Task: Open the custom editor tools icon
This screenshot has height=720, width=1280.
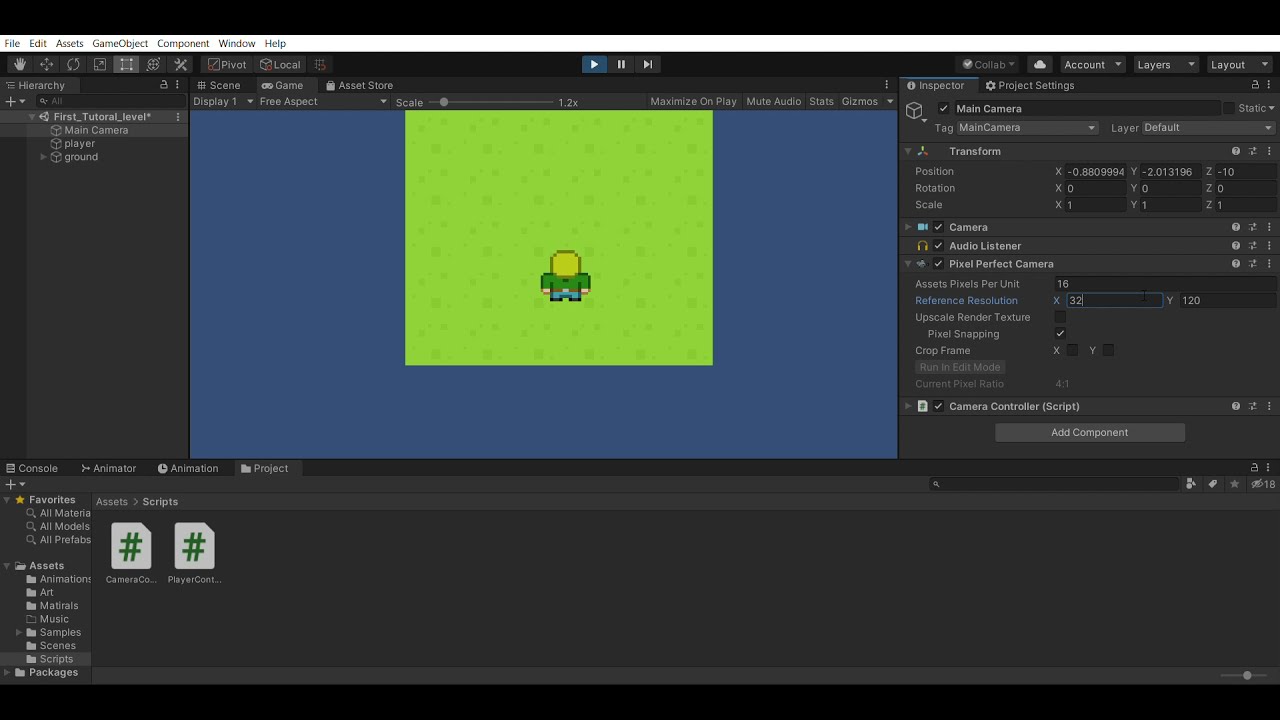Action: click(x=181, y=64)
